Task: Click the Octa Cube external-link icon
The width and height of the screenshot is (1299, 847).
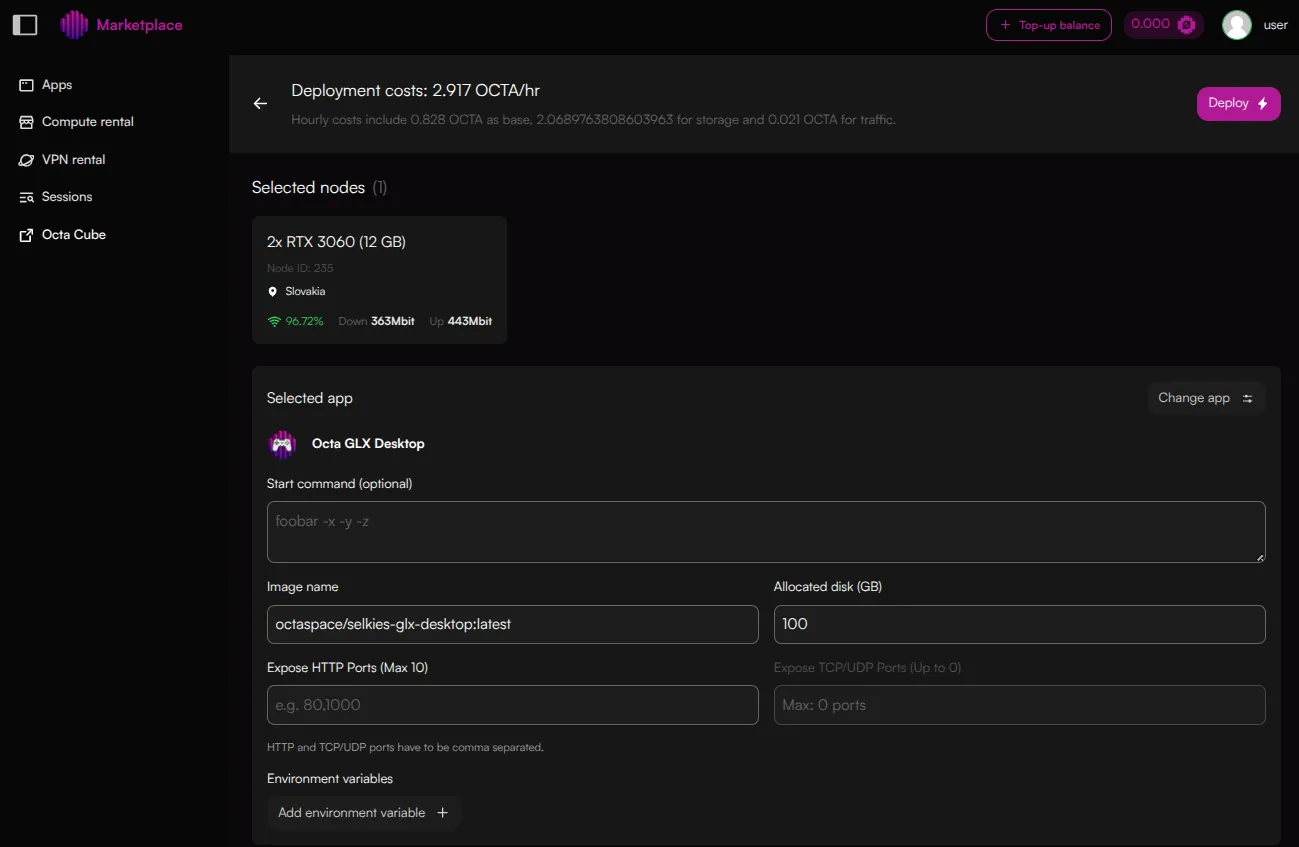Action: click(x=26, y=235)
